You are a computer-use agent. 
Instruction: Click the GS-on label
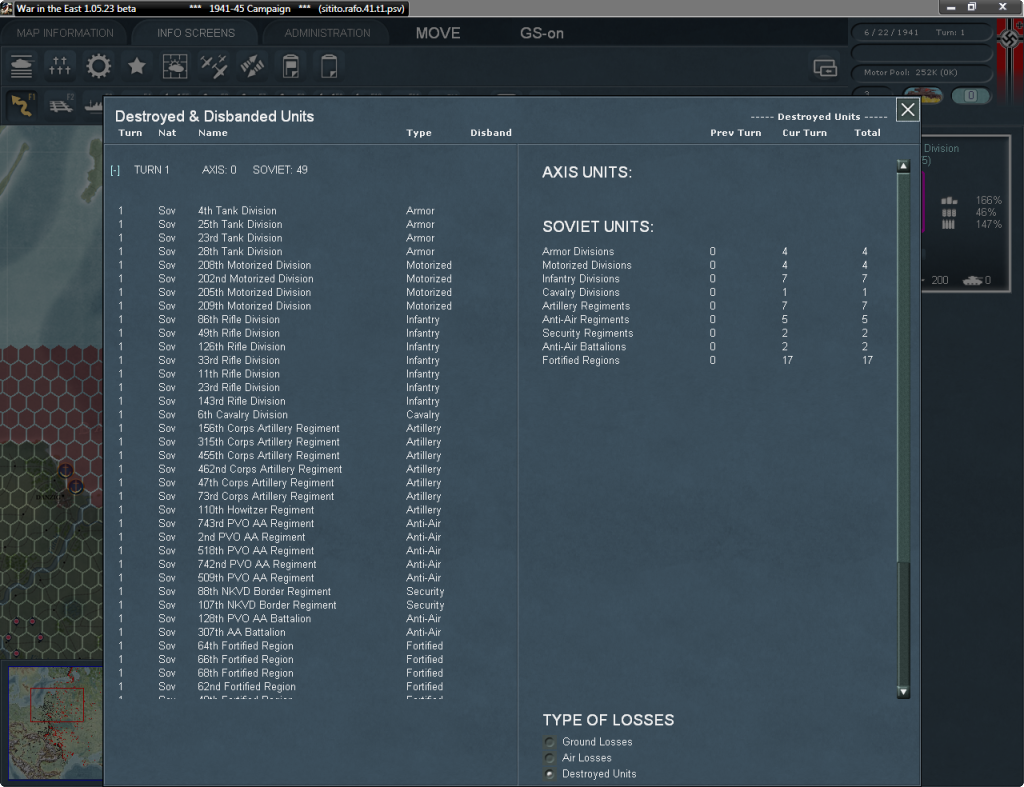click(x=541, y=33)
